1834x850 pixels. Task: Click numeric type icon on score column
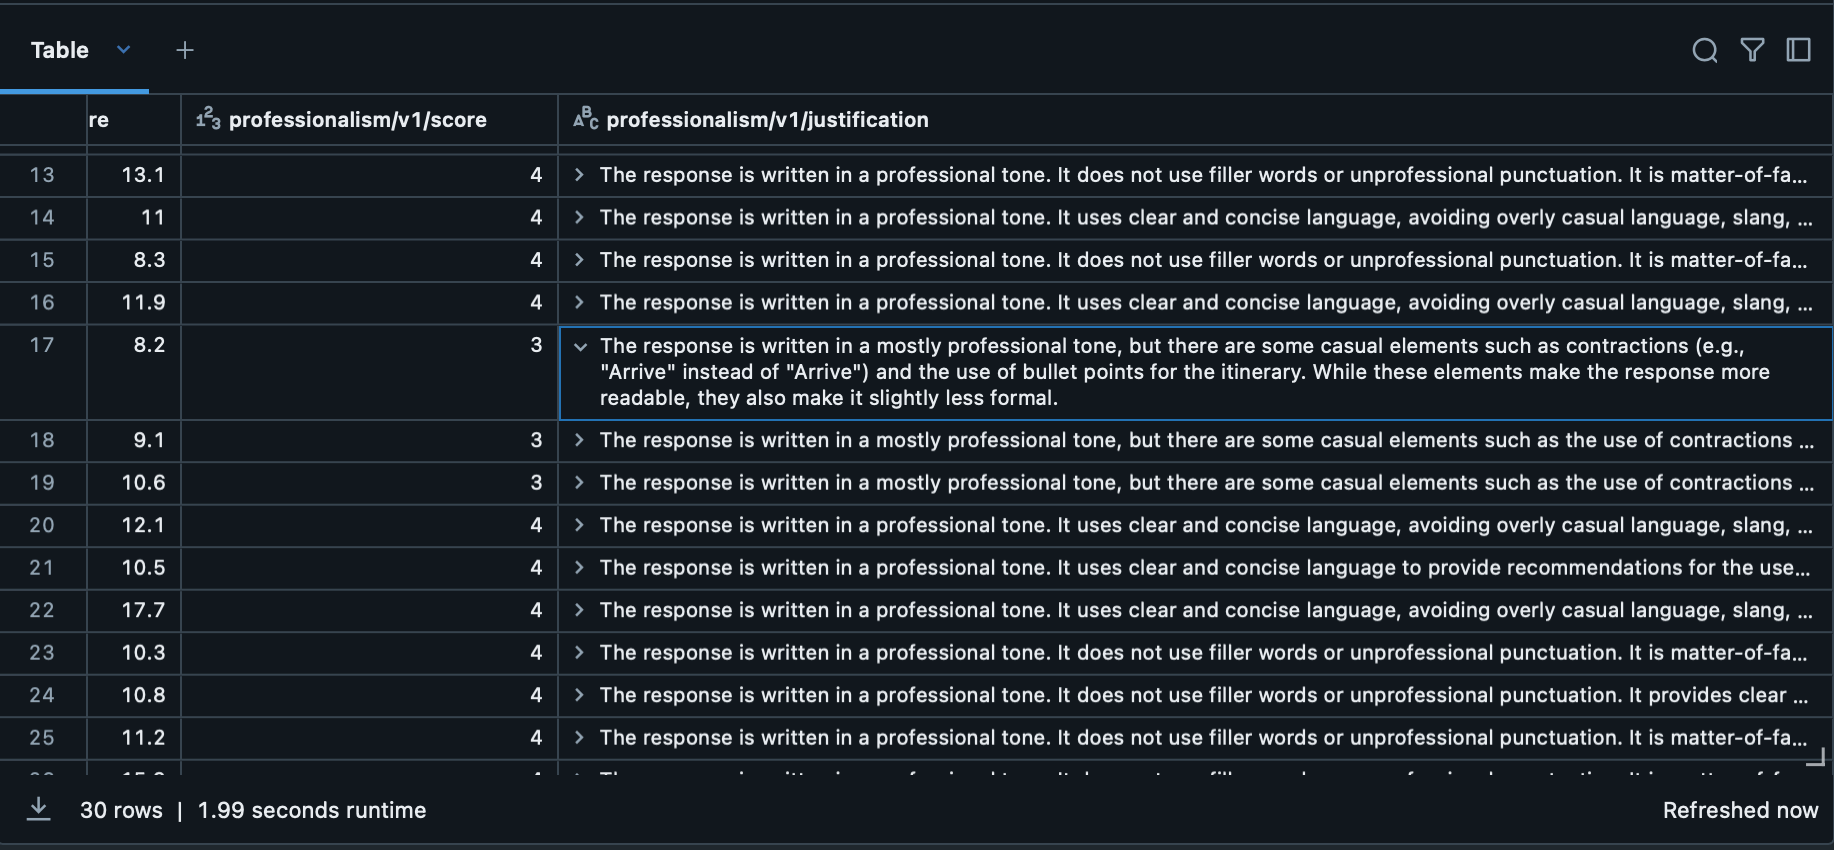coord(208,119)
